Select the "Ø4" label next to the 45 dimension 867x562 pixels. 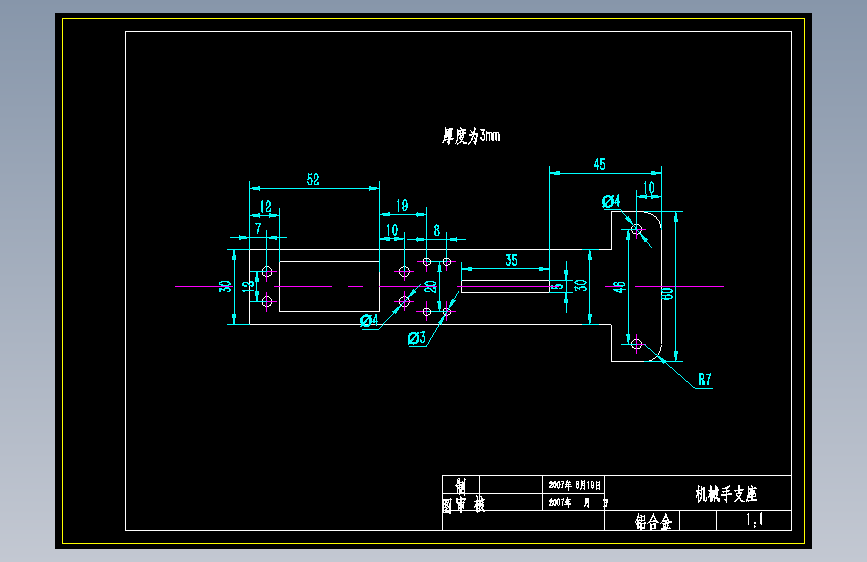[611, 201]
